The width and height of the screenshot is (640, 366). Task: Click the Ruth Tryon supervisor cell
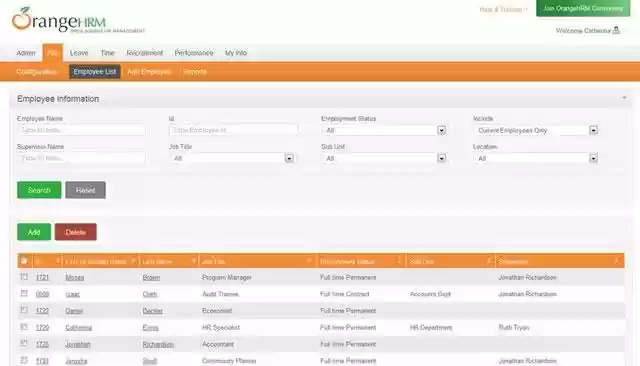(x=513, y=328)
